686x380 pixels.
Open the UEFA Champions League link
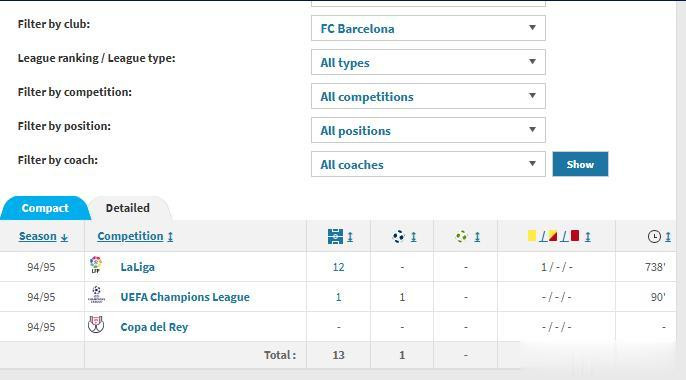[x=185, y=297]
